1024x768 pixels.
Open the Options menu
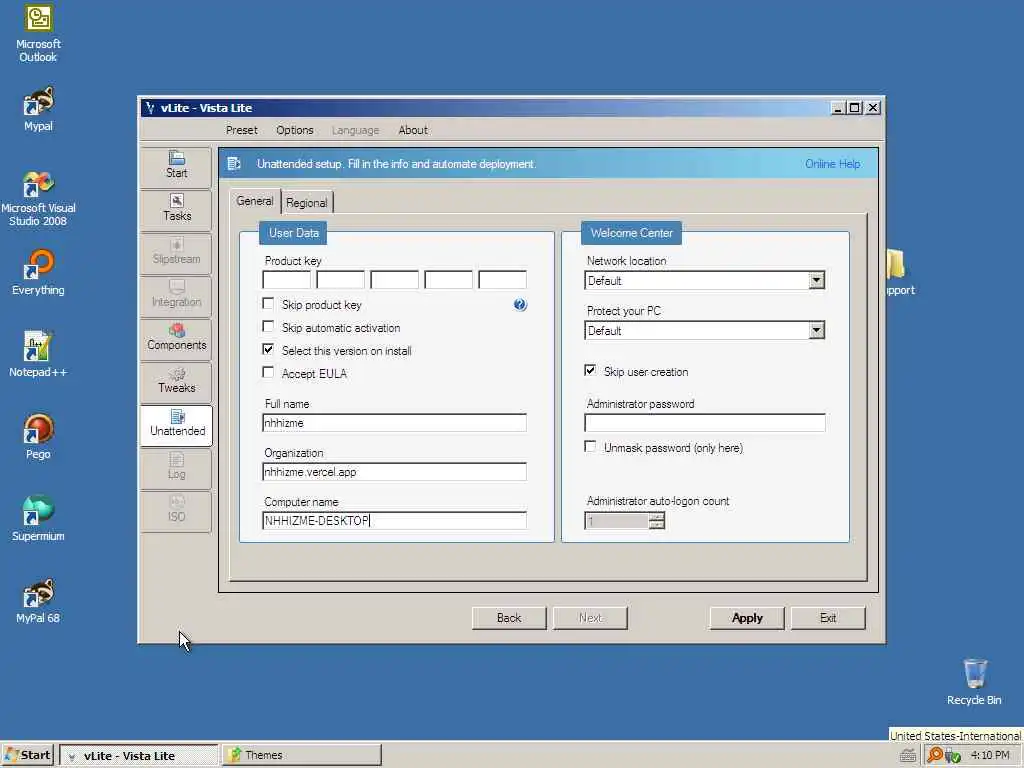(x=295, y=130)
